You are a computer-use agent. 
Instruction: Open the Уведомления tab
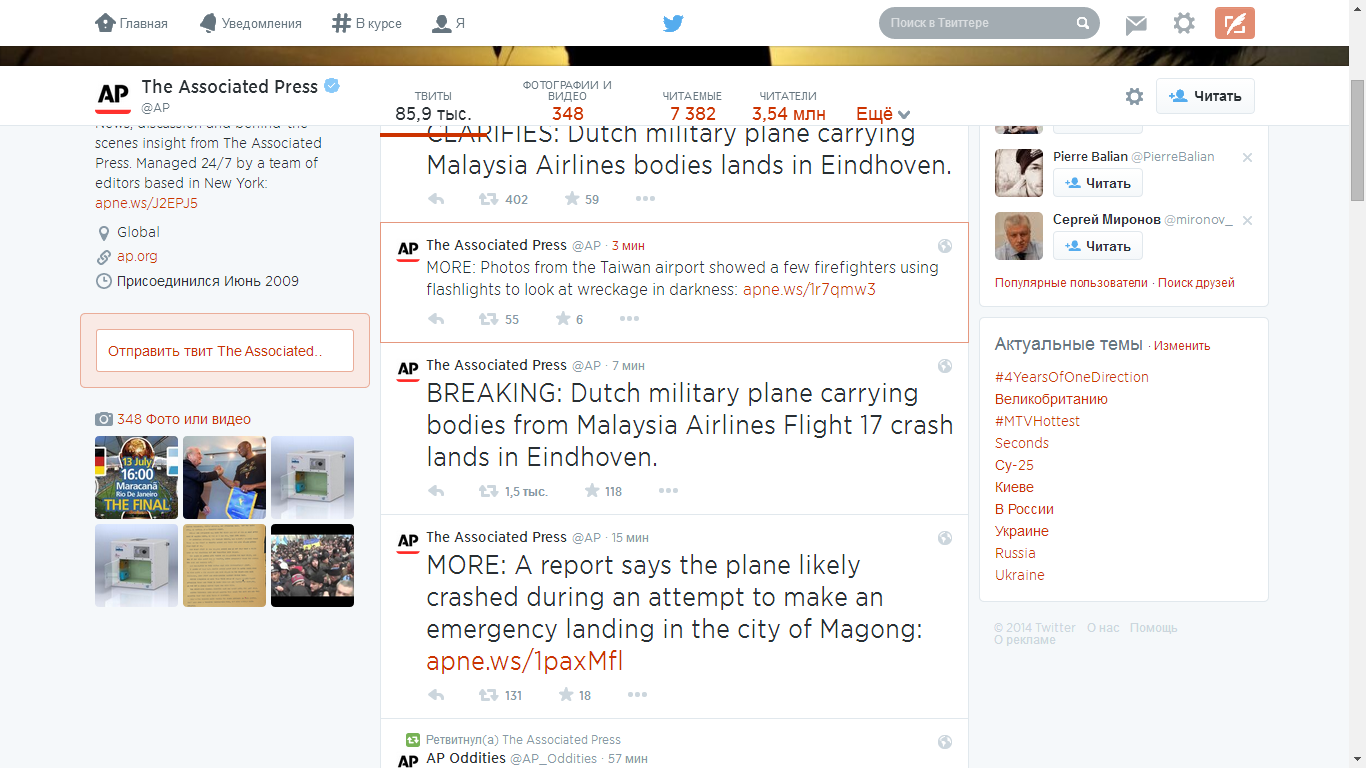point(250,23)
